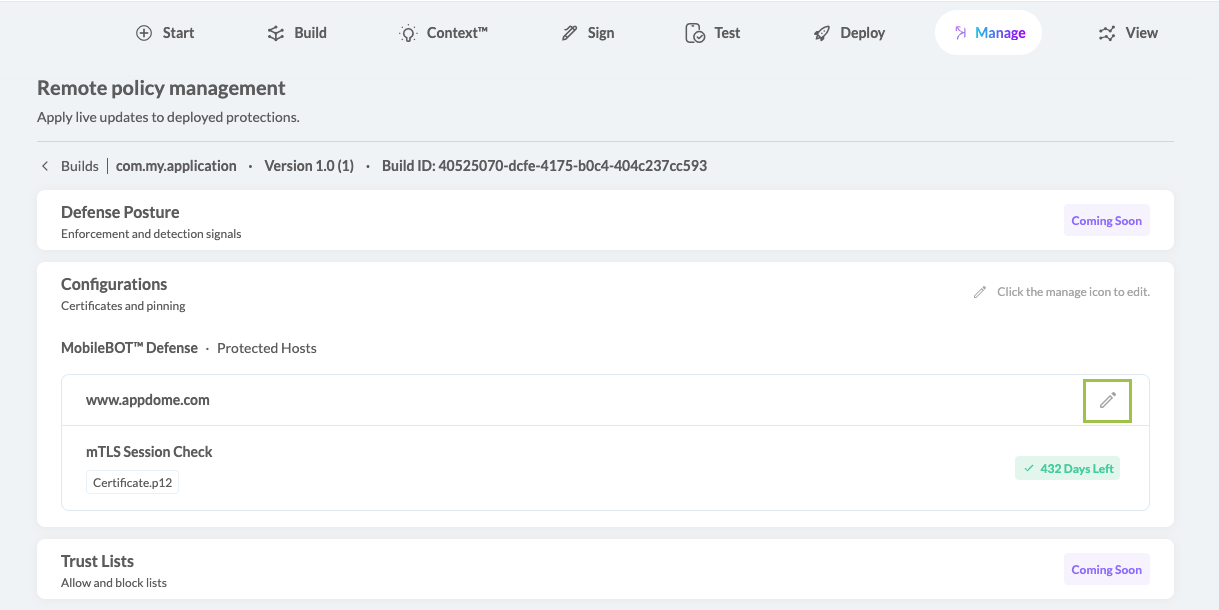Image resolution: width=1219 pixels, height=610 pixels.
Task: Click the Deploy rocket icon
Action: (x=822, y=33)
